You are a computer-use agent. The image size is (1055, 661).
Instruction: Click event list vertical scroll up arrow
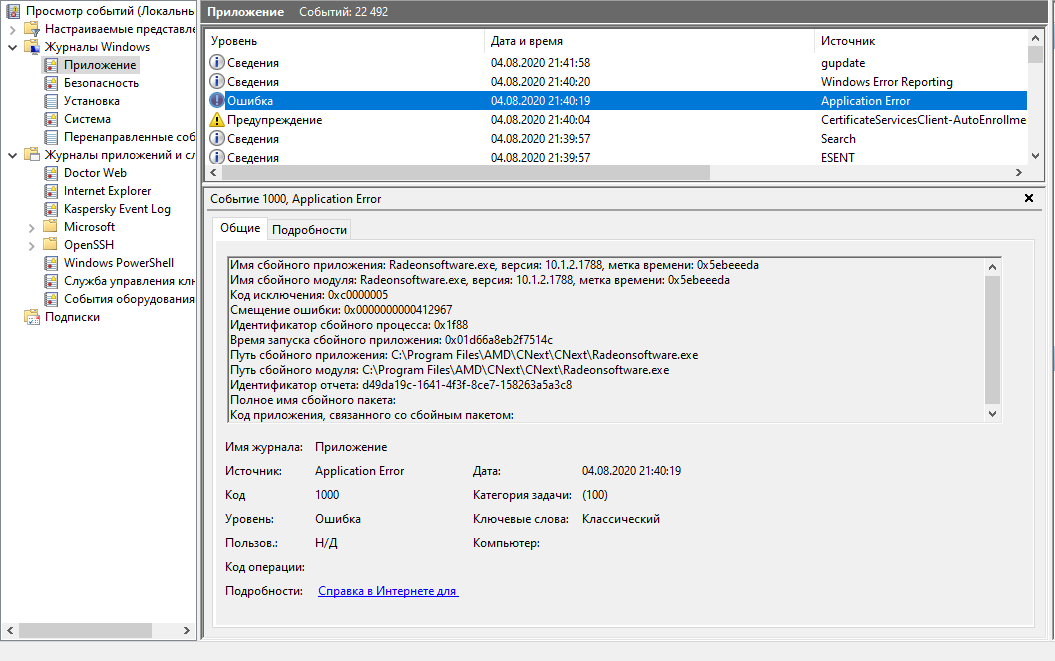(x=1035, y=38)
